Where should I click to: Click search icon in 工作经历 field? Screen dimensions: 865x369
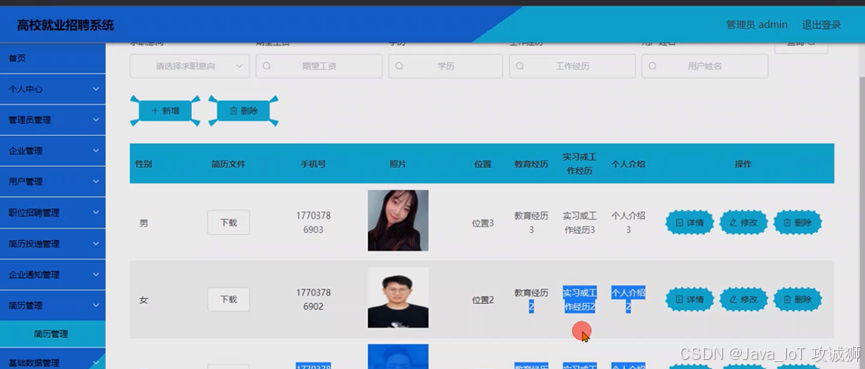520,66
